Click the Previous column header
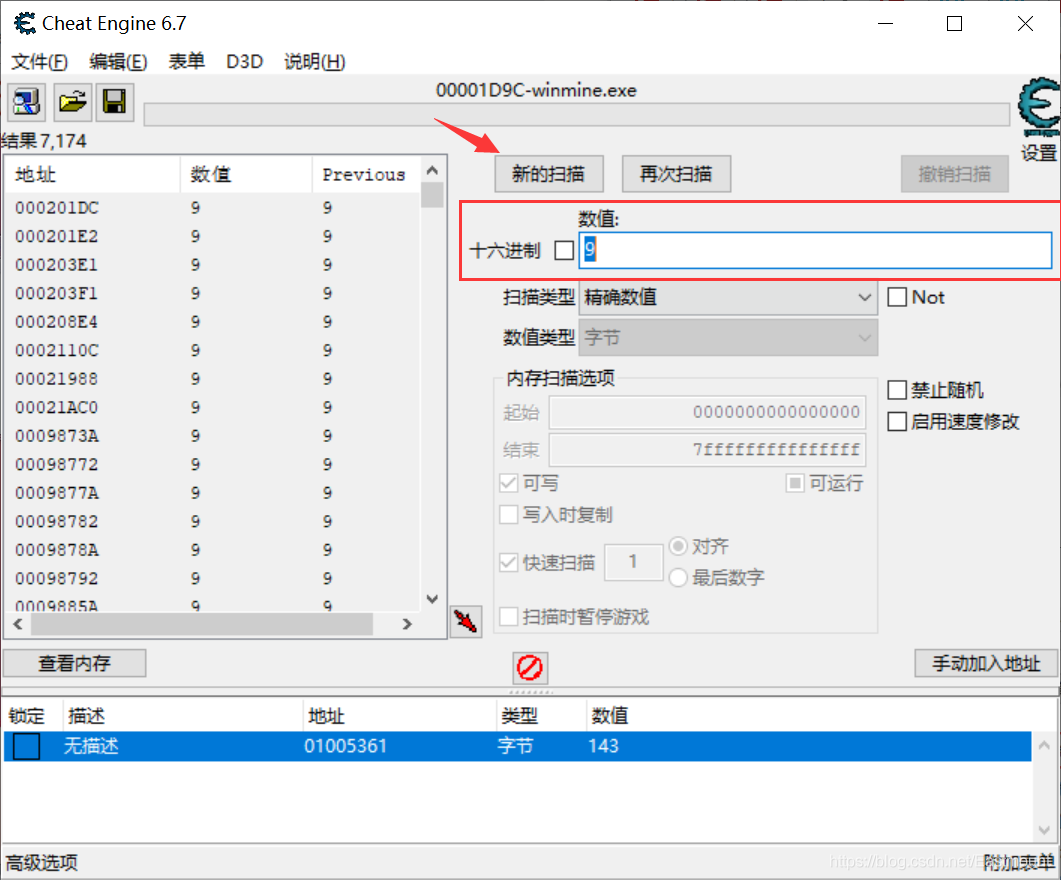Viewport: 1061px width, 880px height. (x=365, y=175)
